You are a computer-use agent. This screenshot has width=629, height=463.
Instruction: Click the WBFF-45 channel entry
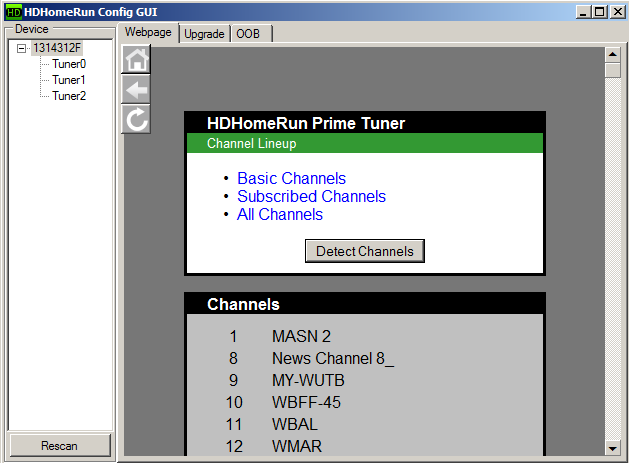[x=306, y=402]
